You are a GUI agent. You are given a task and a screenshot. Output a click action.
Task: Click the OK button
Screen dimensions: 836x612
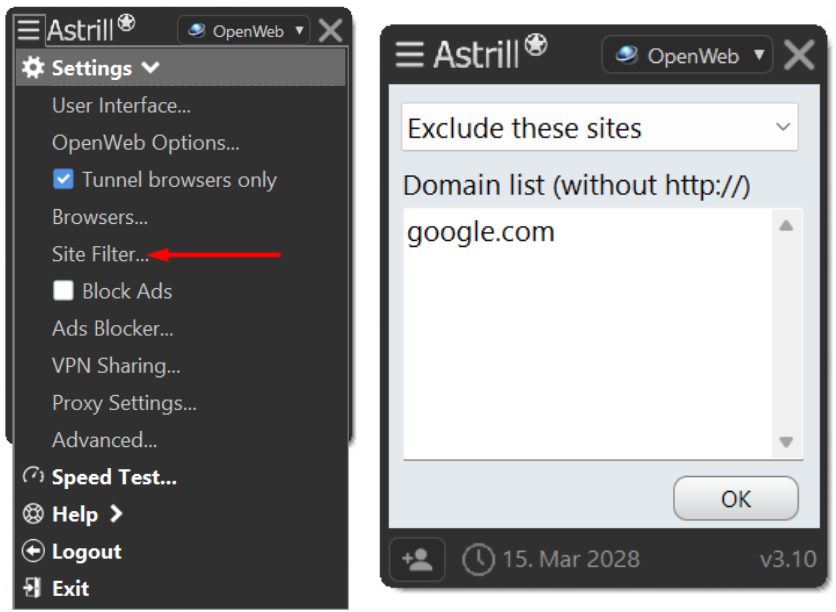click(736, 498)
